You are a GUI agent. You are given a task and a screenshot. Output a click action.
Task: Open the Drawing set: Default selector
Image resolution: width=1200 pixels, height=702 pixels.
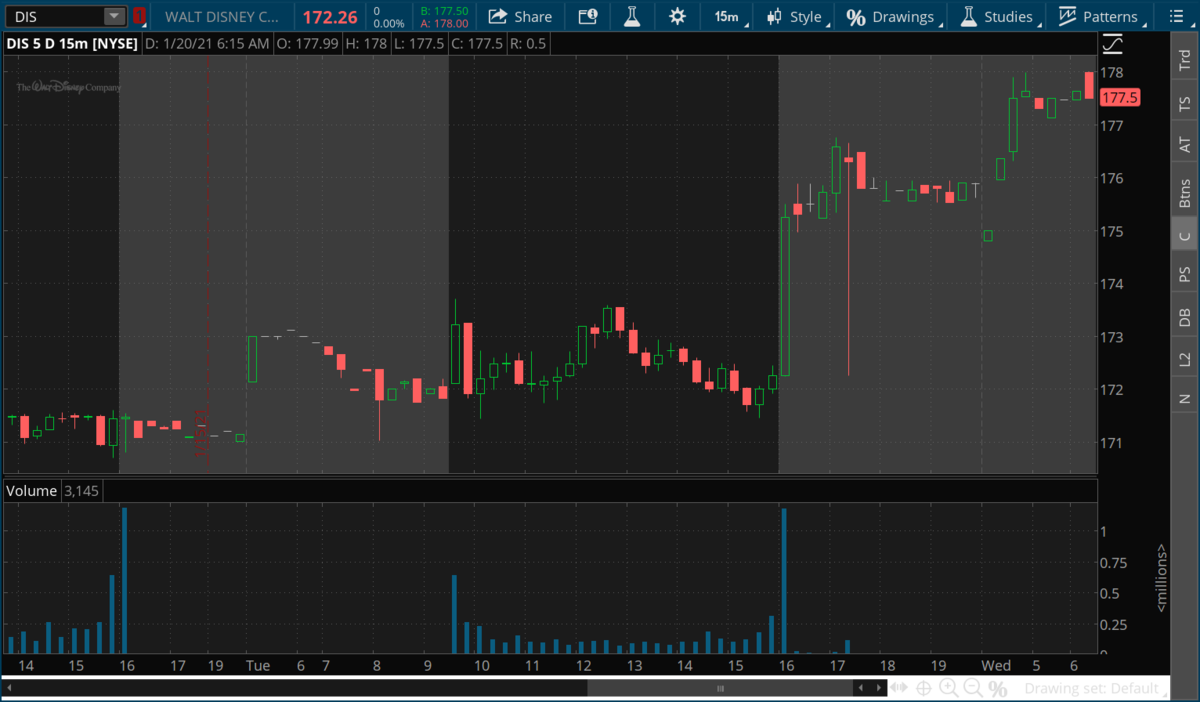(x=1096, y=688)
